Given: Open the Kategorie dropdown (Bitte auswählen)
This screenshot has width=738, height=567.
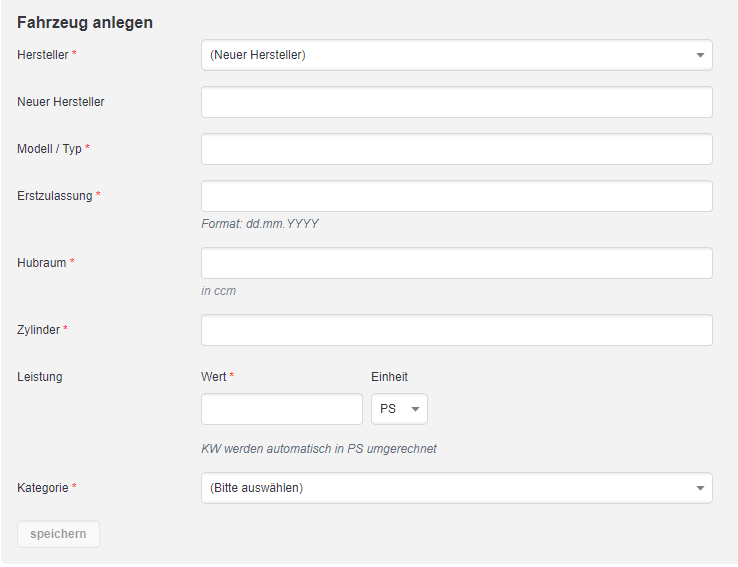Looking at the screenshot, I should tap(457, 488).
